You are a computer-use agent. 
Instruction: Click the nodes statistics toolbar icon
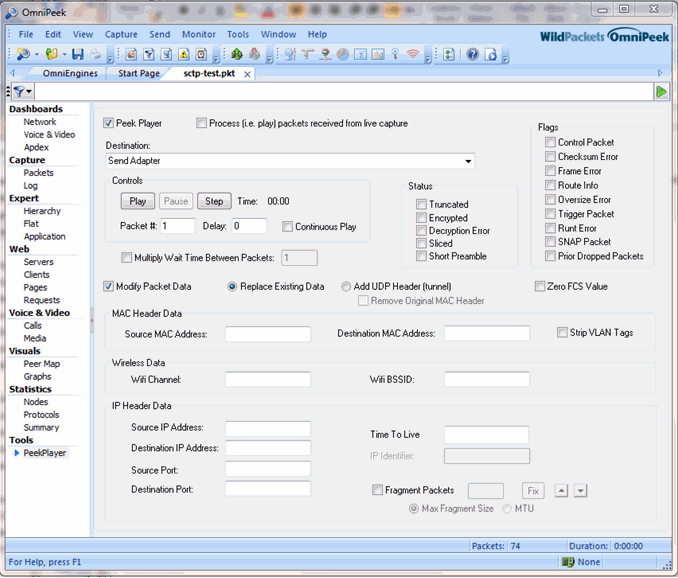coord(290,54)
